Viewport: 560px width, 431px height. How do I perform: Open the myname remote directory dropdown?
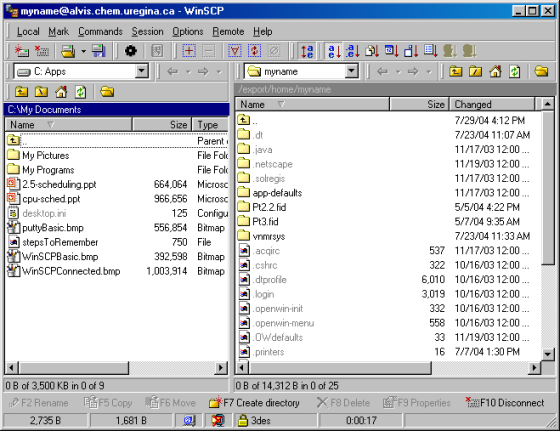352,71
